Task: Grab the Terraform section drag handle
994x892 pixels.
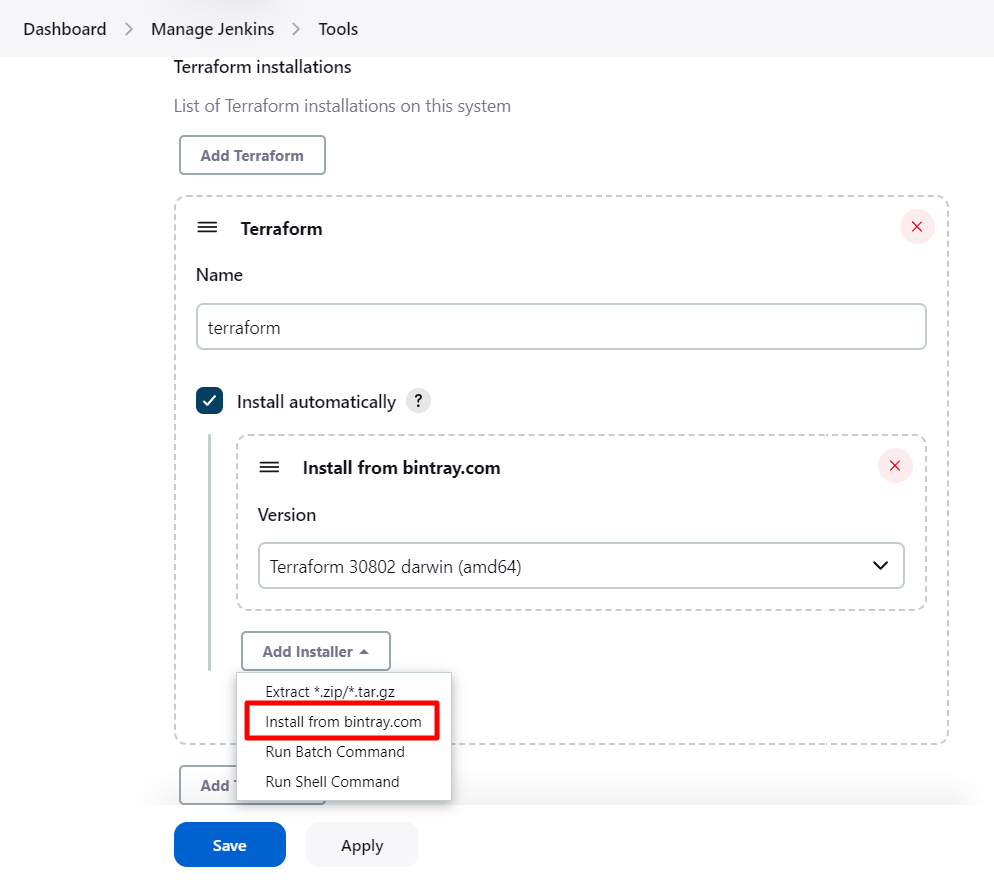Action: [207, 228]
